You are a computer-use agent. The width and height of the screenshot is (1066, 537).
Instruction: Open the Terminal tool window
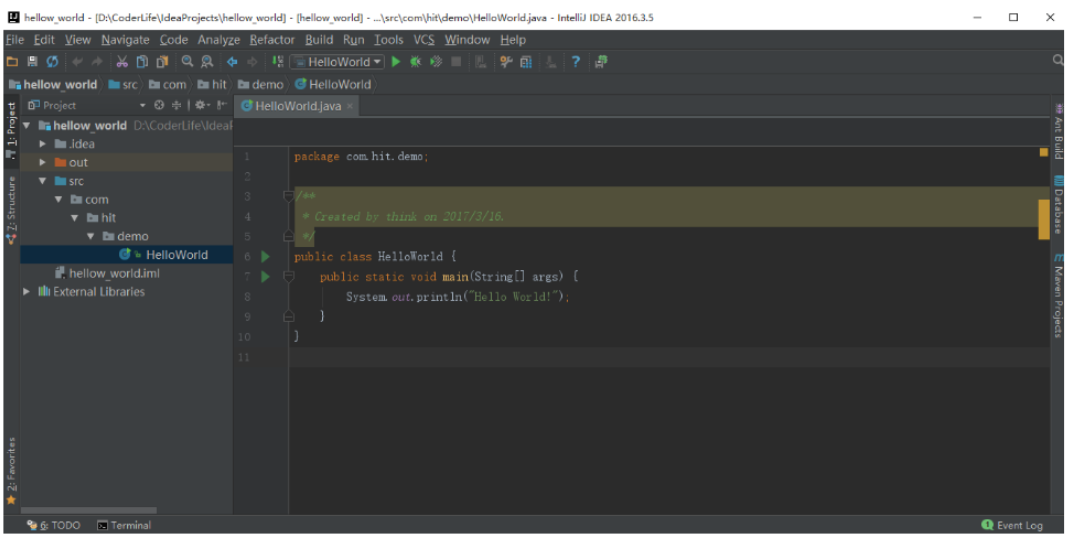124,525
